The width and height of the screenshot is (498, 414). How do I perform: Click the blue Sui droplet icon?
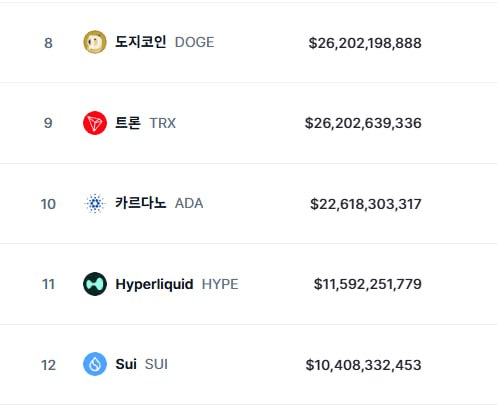[x=95, y=364]
